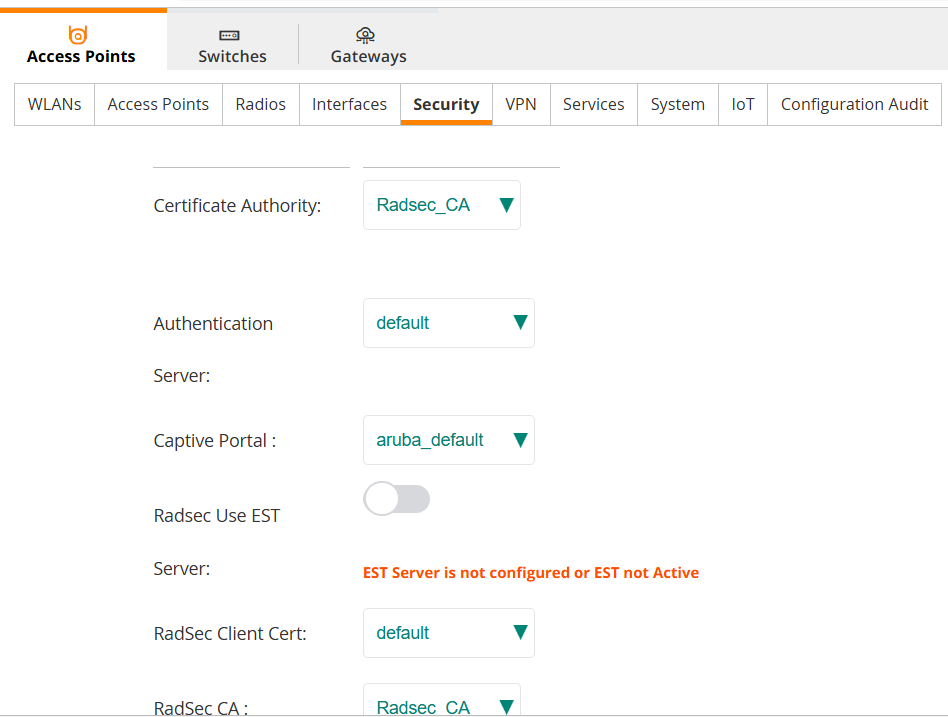Open the Access Points top tab label
The height and width of the screenshot is (717, 948).
click(x=81, y=56)
